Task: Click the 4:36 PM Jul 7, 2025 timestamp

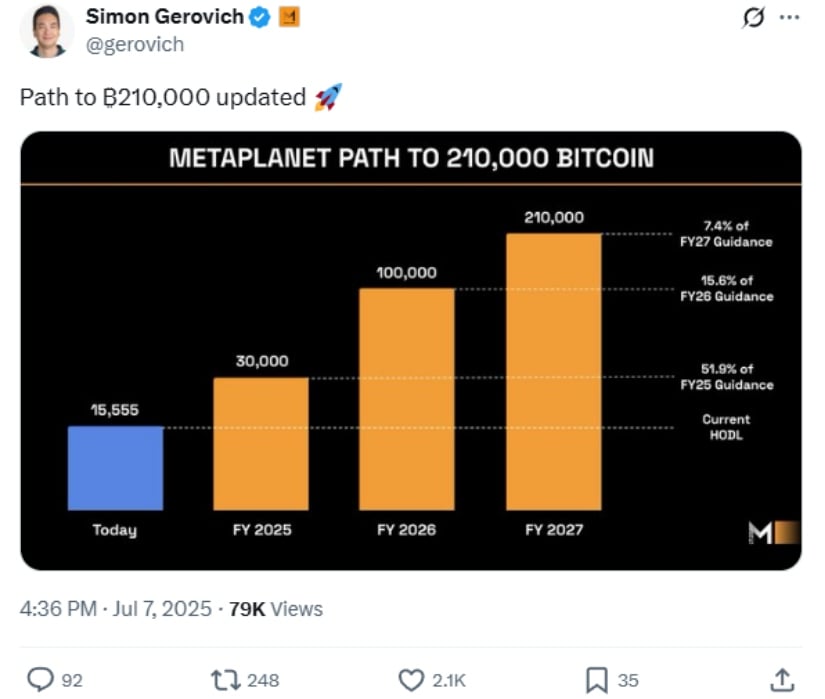Action: 116,609
